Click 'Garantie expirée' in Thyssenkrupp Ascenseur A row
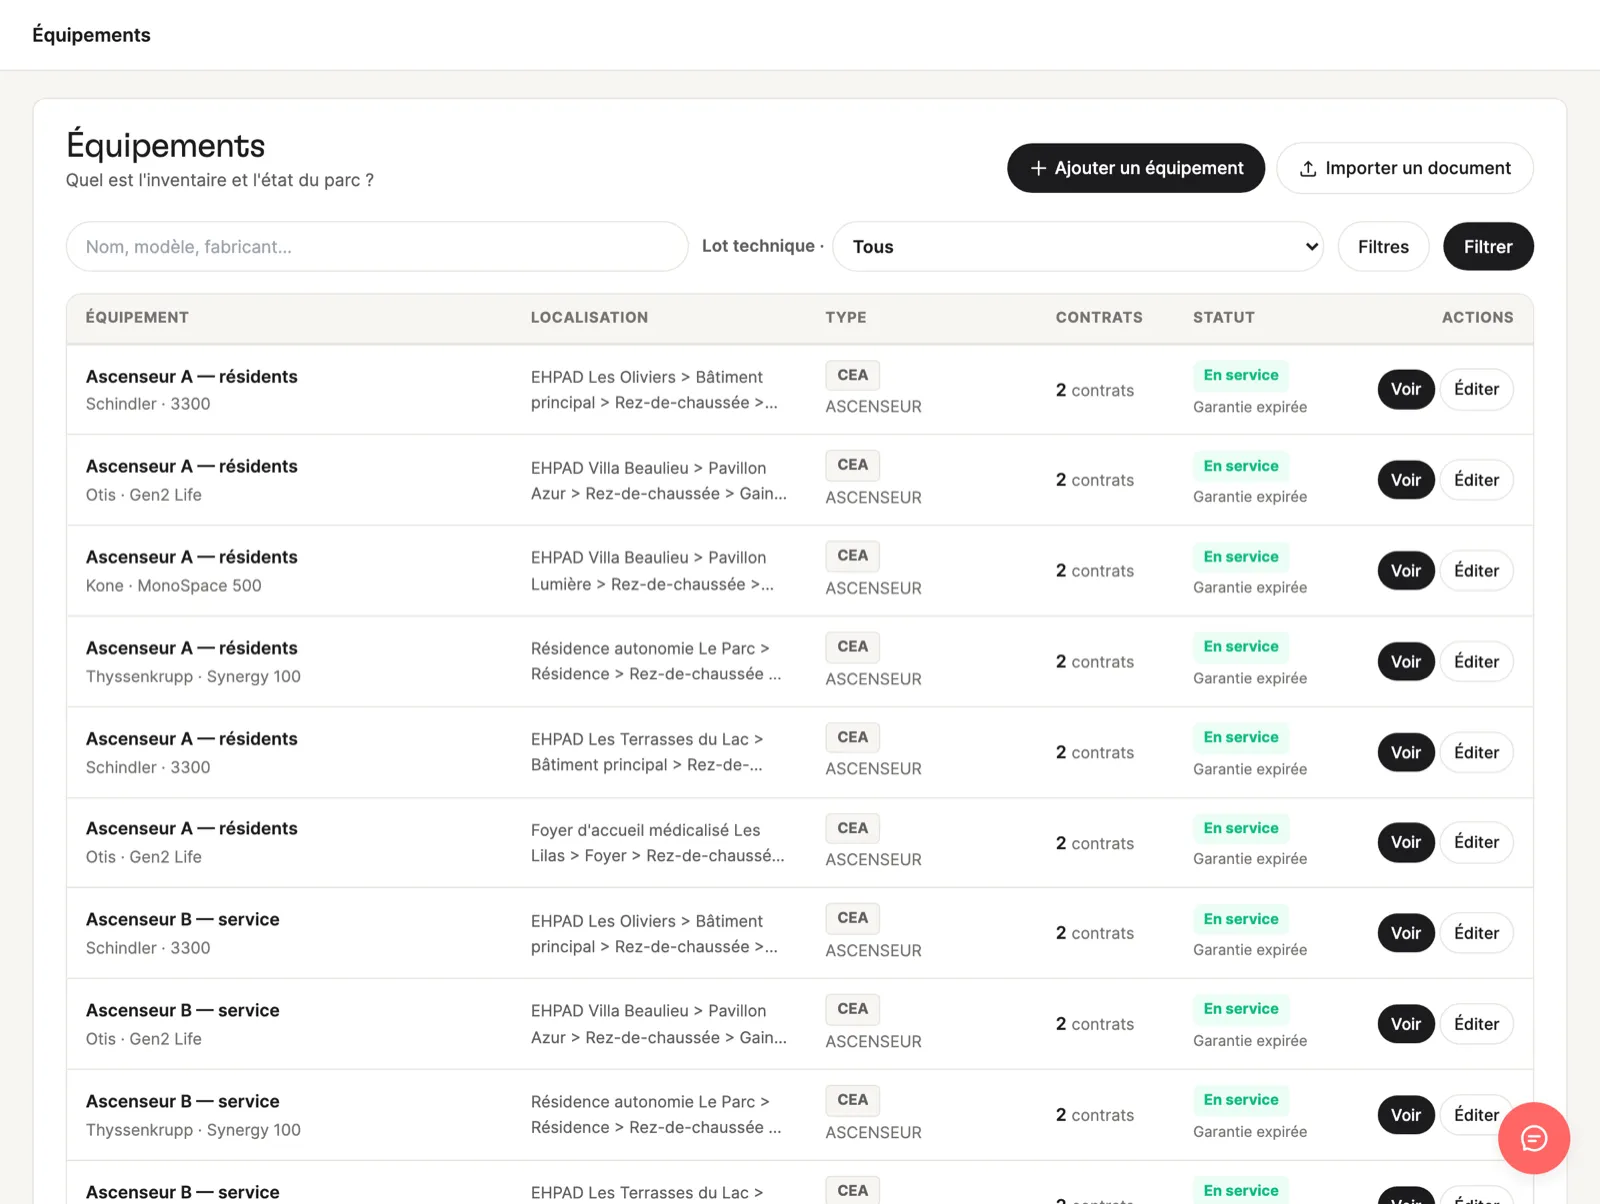The image size is (1600, 1204). click(1250, 678)
